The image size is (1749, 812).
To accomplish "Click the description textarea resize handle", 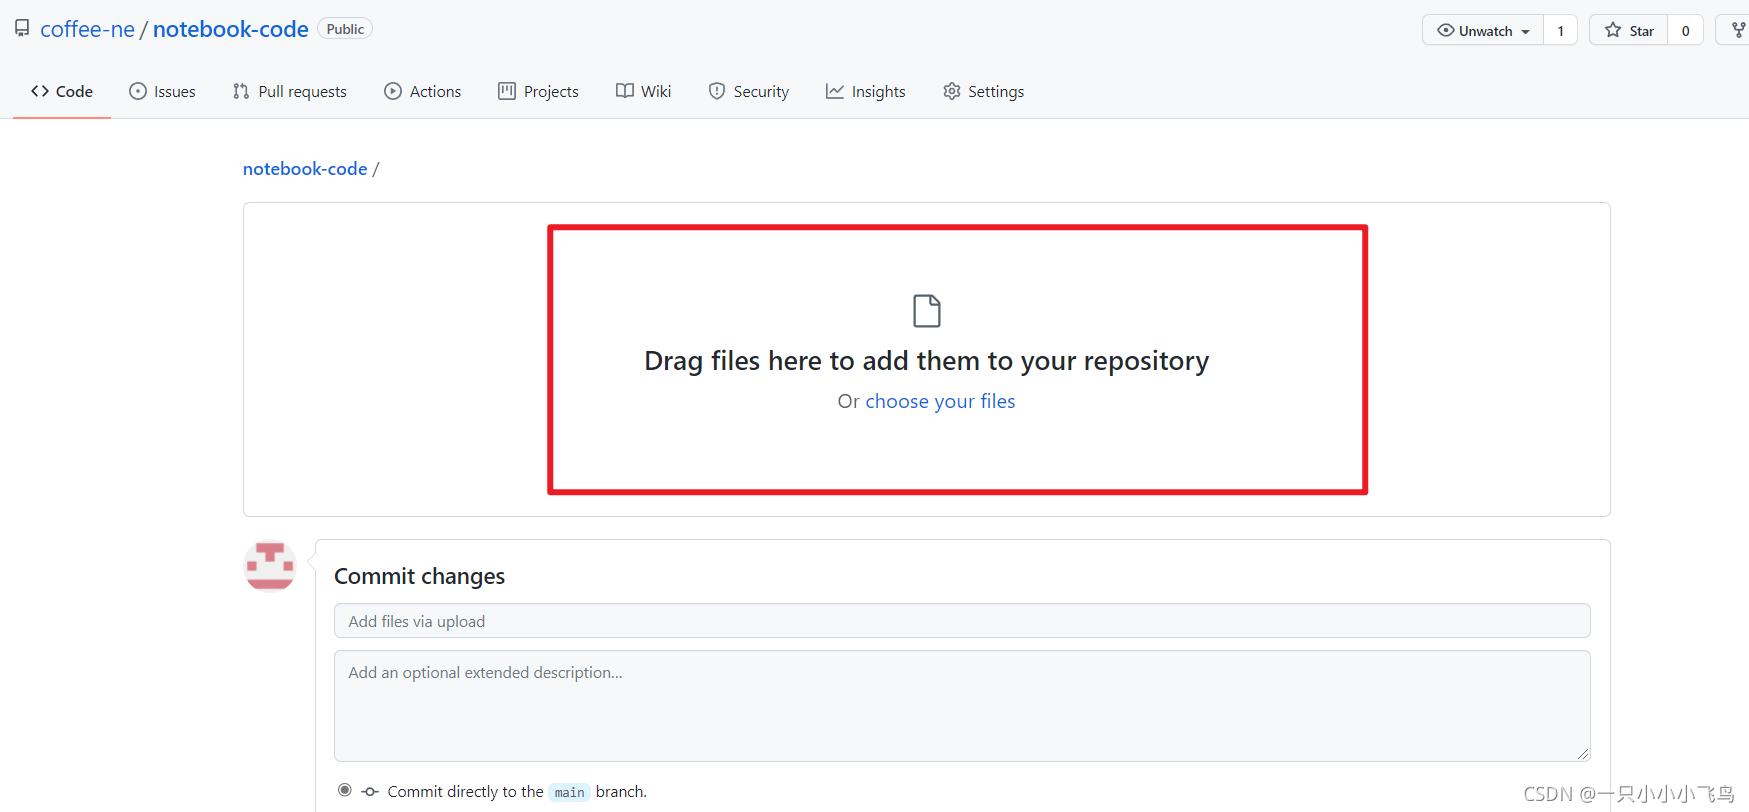I will pyautogui.click(x=1583, y=754).
